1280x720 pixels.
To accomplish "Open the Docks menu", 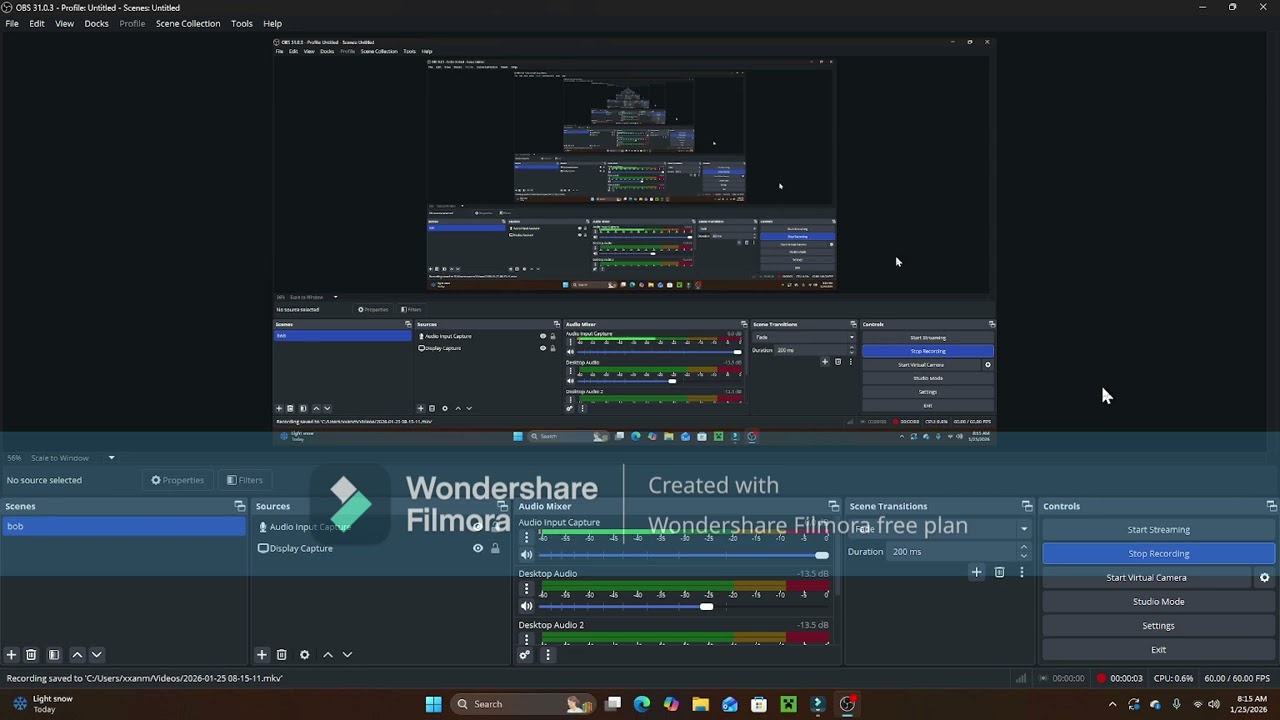I will (96, 23).
